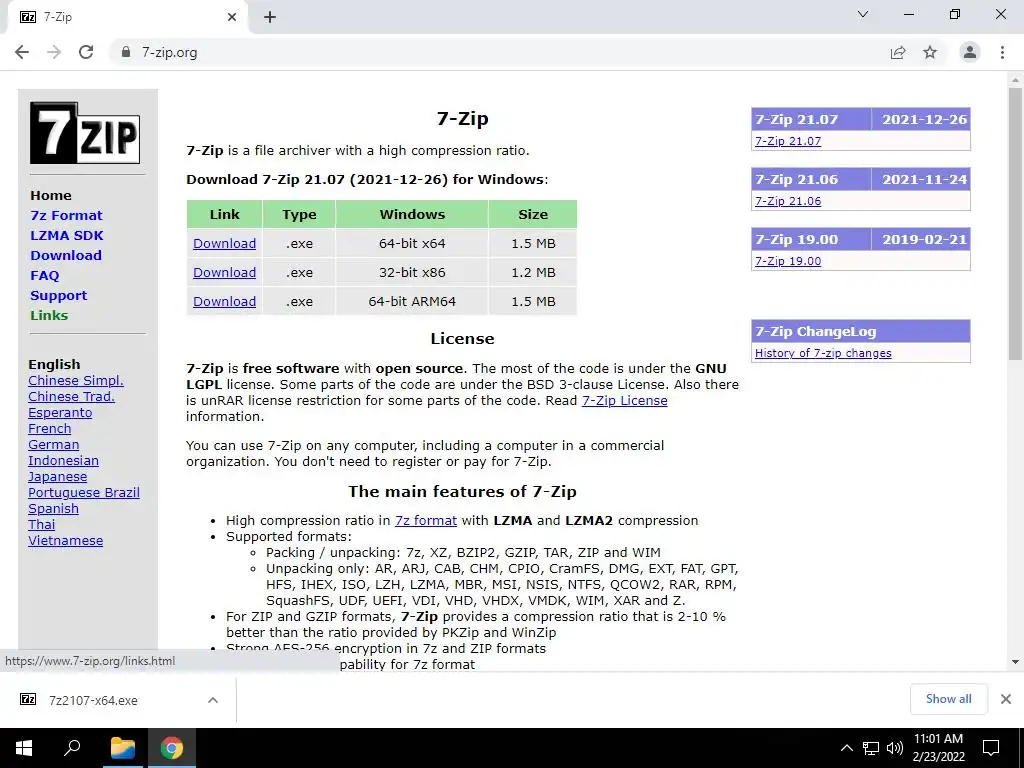Go to Home in site menu
Viewport: 1024px width, 768px height.
pyautogui.click(x=51, y=195)
